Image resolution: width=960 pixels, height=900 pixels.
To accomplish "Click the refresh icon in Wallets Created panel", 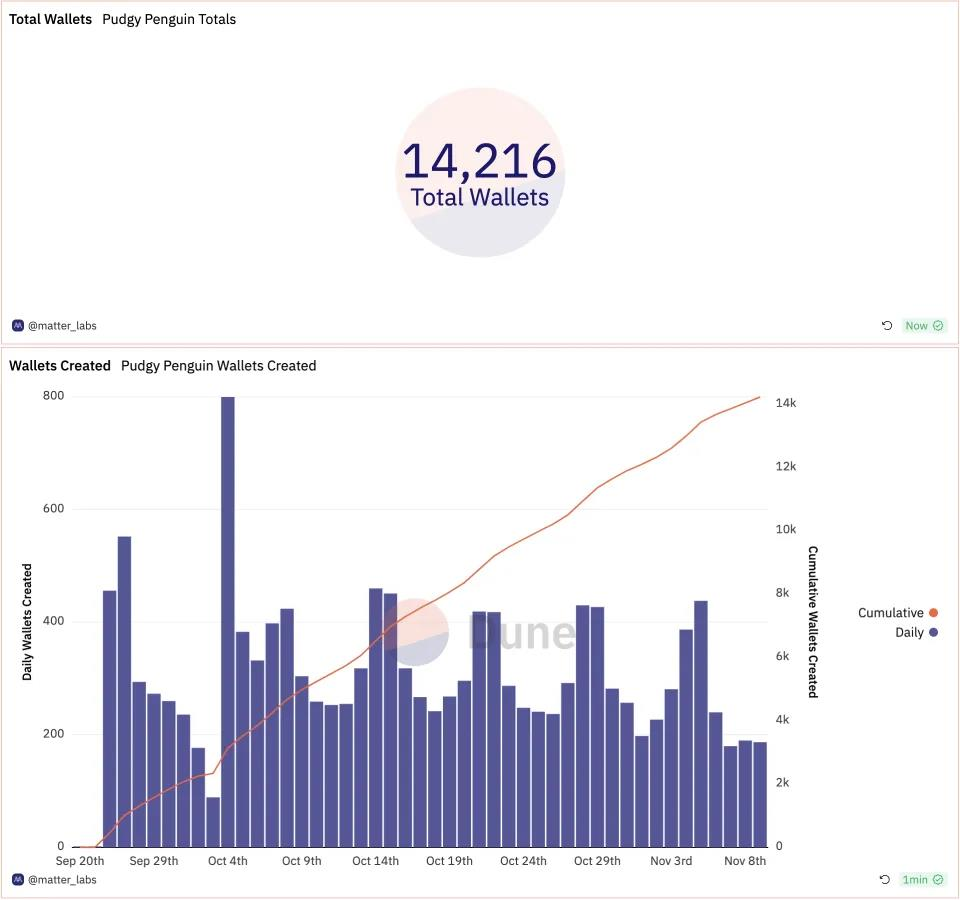I will pos(885,880).
